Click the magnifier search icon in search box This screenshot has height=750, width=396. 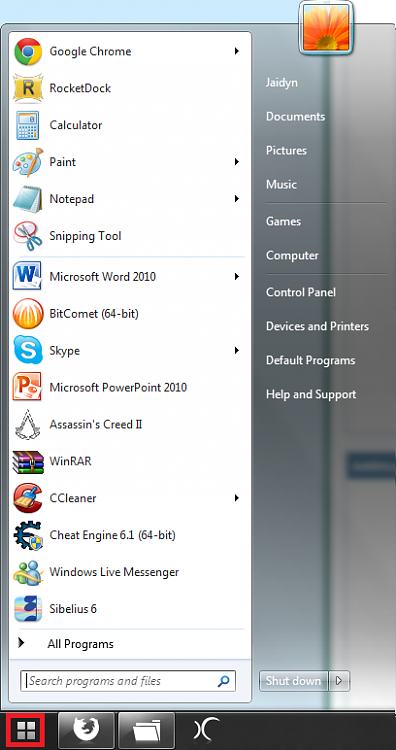[223, 681]
